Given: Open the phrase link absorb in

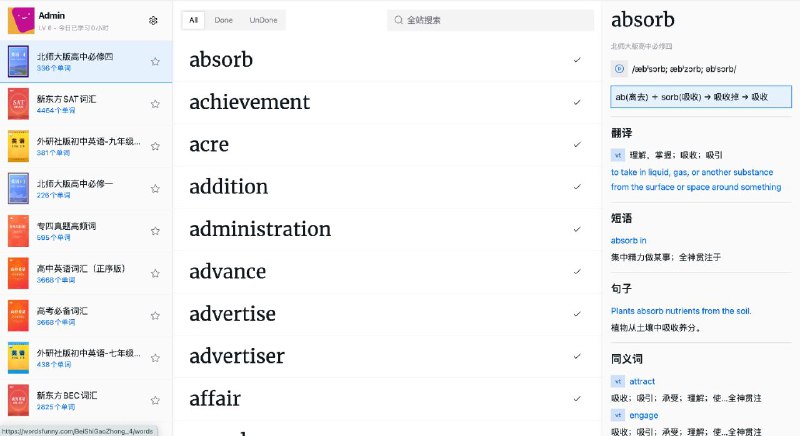Looking at the screenshot, I should pyautogui.click(x=629, y=240).
